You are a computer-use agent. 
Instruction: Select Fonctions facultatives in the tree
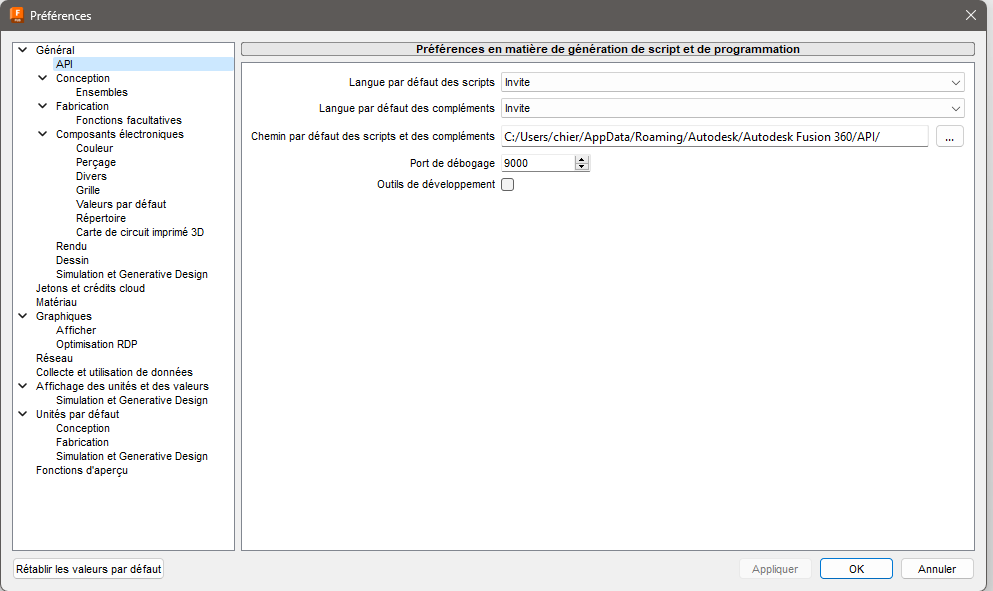[129, 120]
